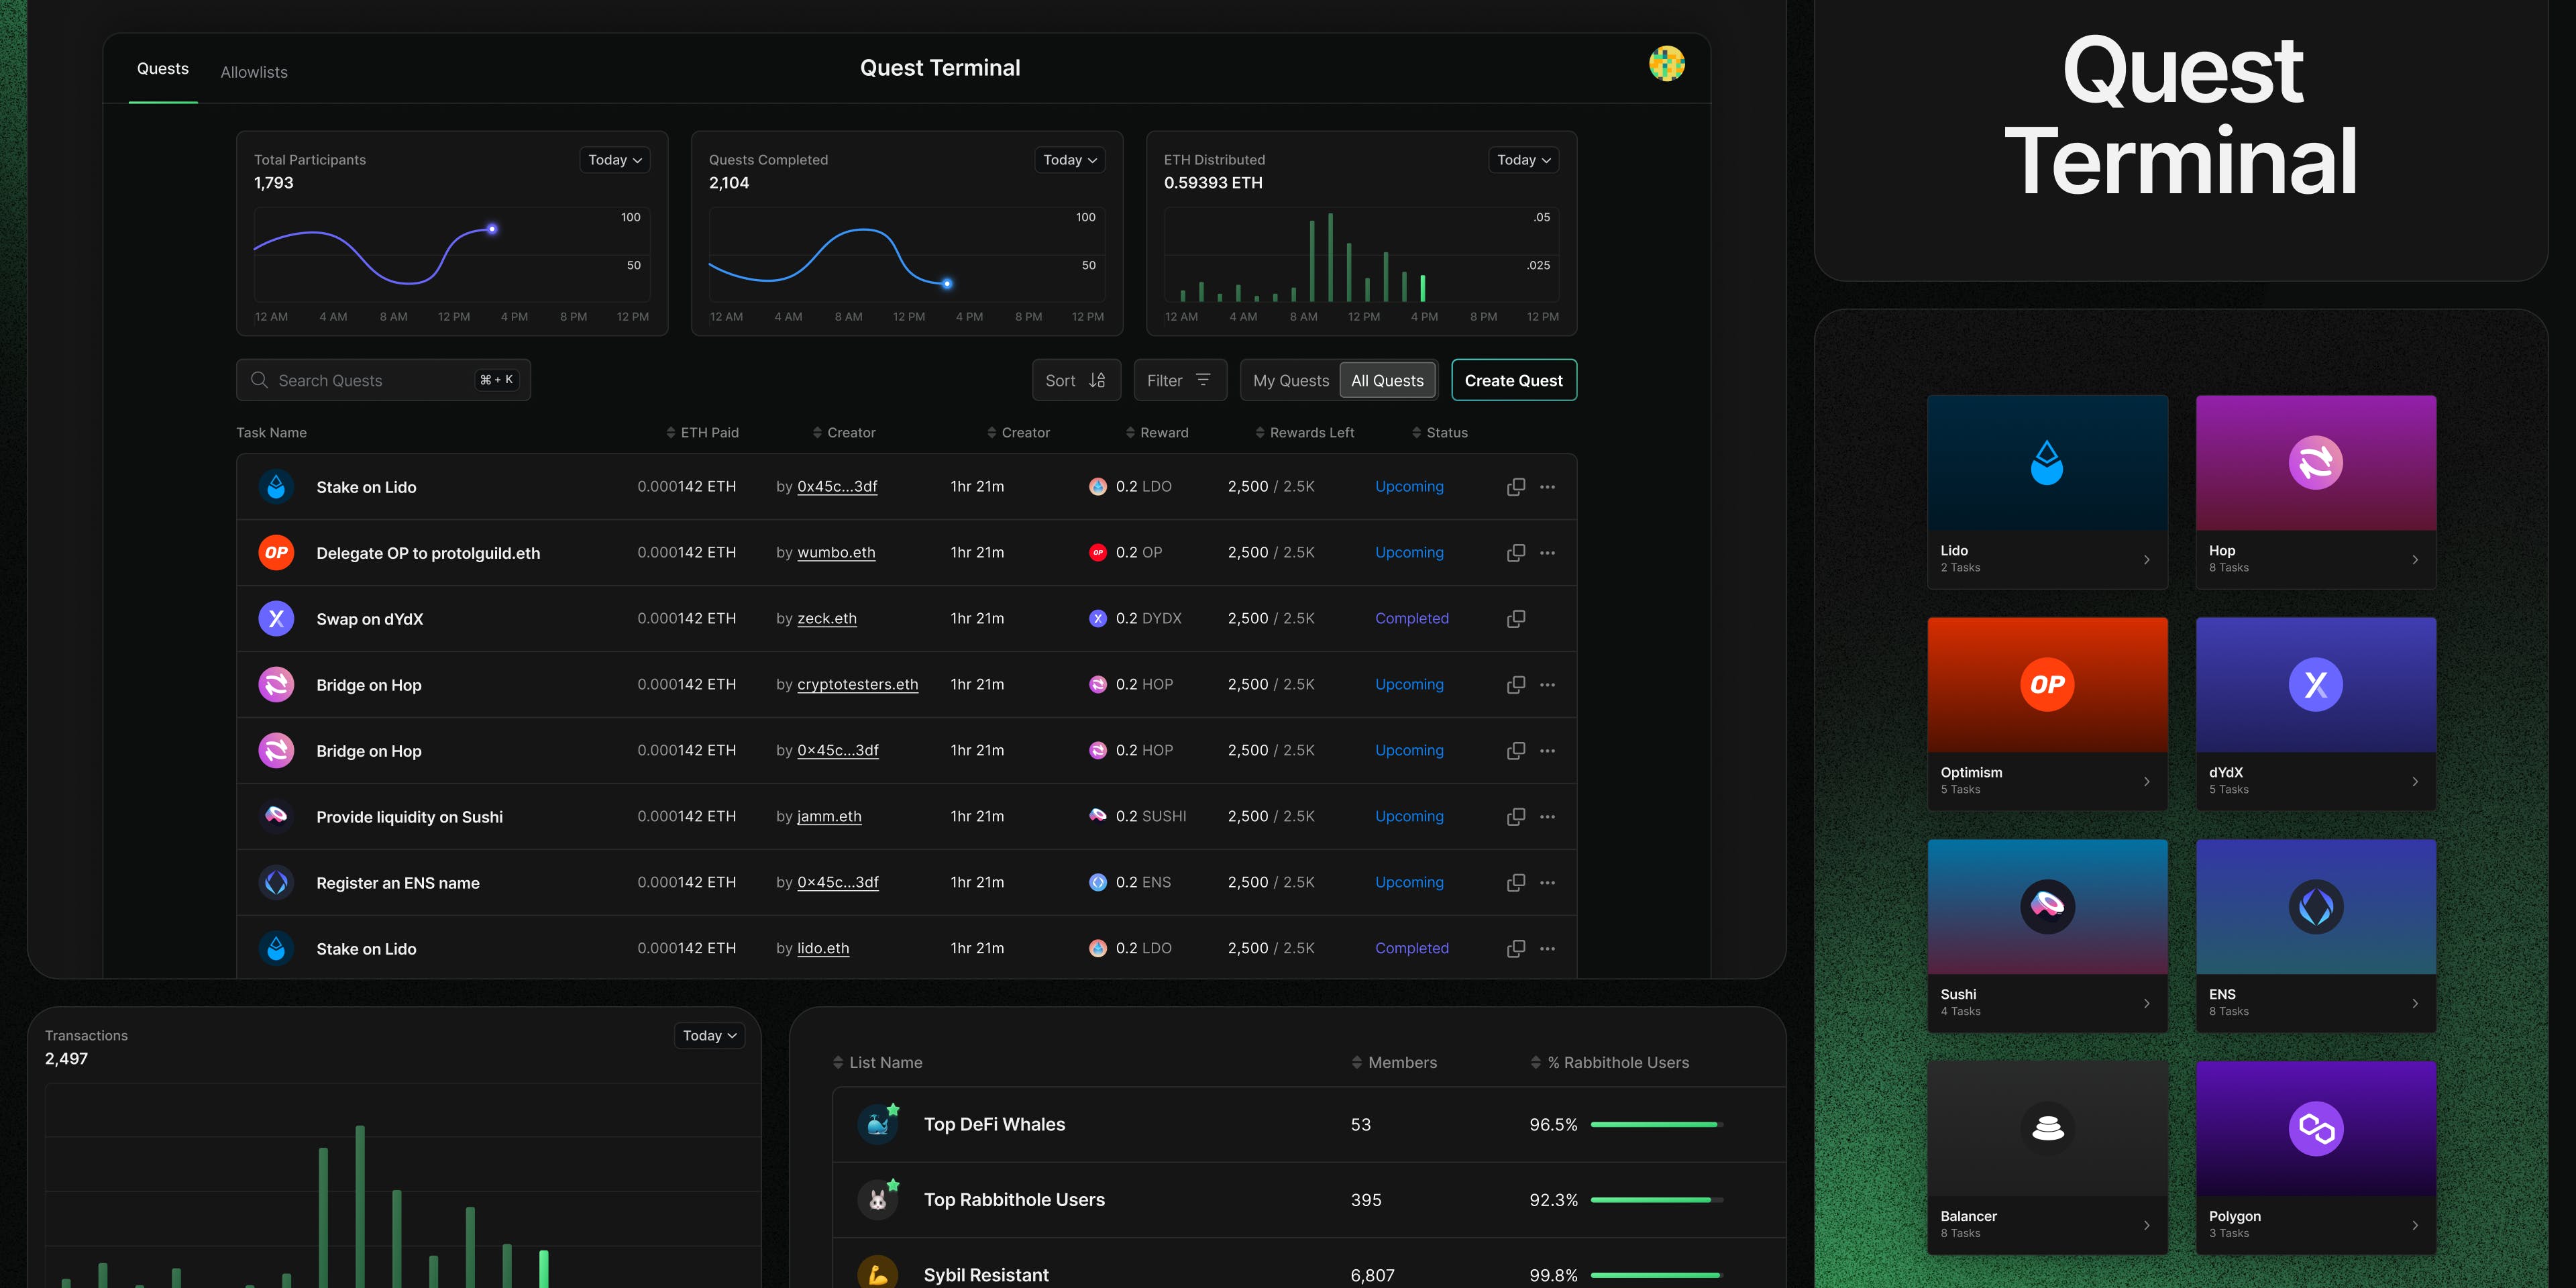
Task: Switch to the Allowlists tab
Action: 254,72
